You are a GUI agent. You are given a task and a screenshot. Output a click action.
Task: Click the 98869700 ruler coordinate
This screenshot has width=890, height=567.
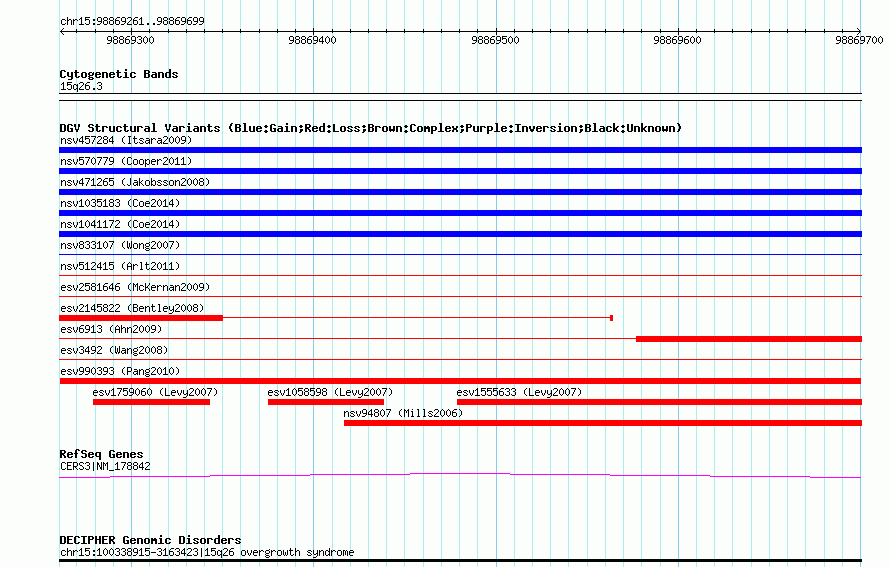tap(859, 40)
